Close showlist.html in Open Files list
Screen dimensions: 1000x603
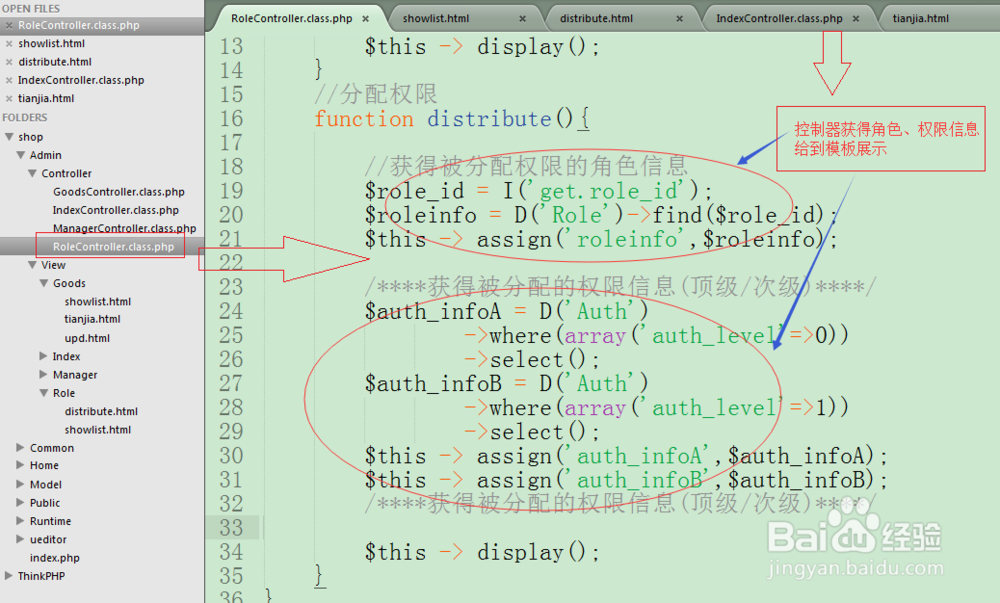coord(9,44)
